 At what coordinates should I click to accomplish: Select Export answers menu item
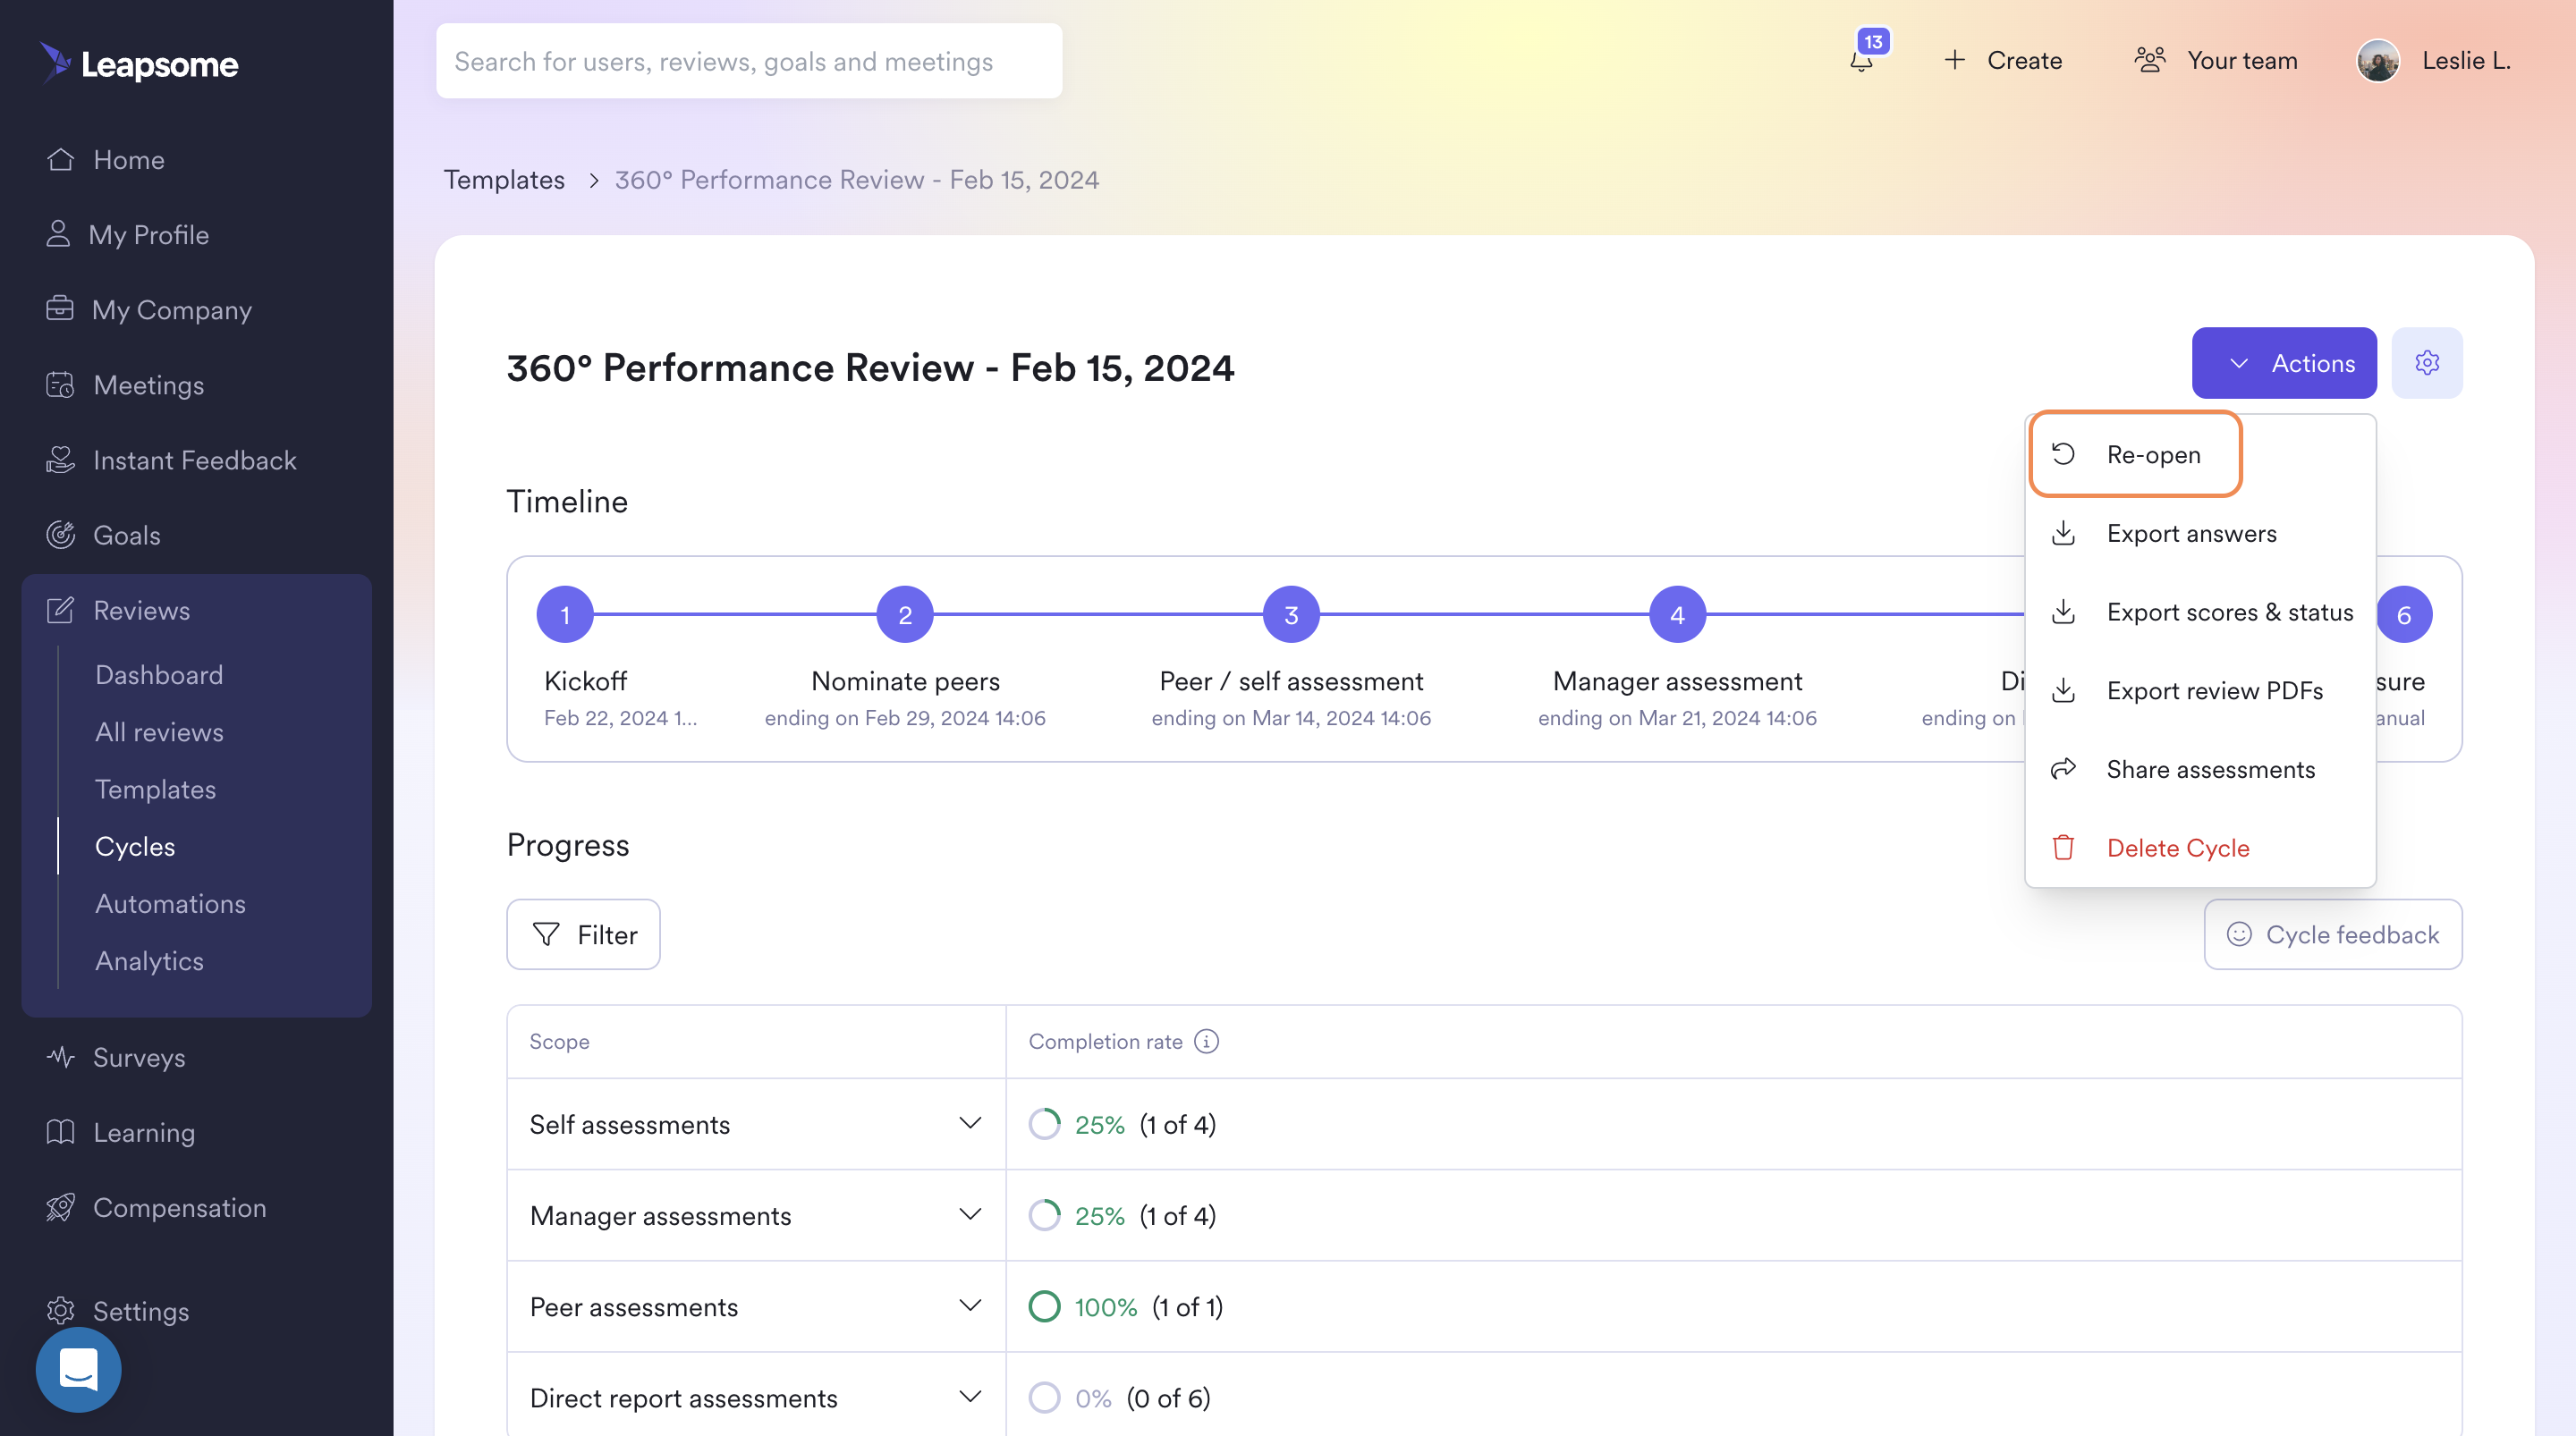2200,533
